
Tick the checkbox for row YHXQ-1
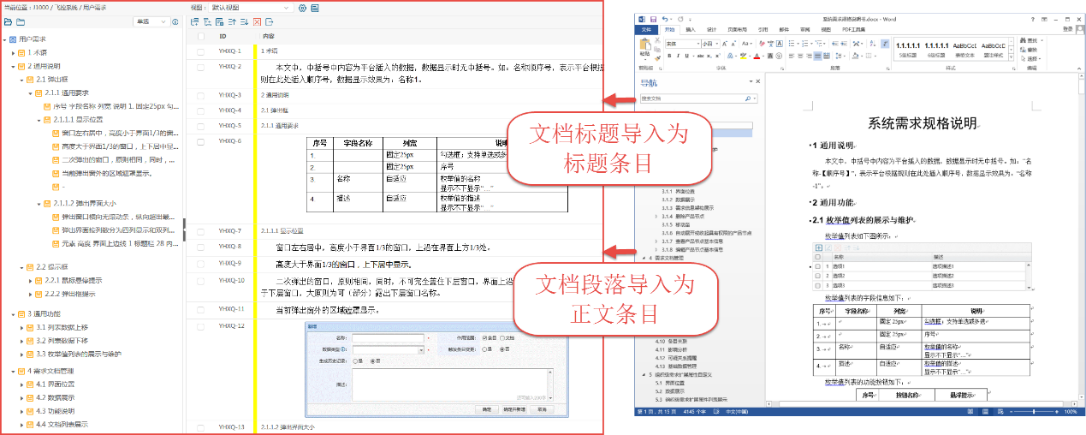point(200,50)
